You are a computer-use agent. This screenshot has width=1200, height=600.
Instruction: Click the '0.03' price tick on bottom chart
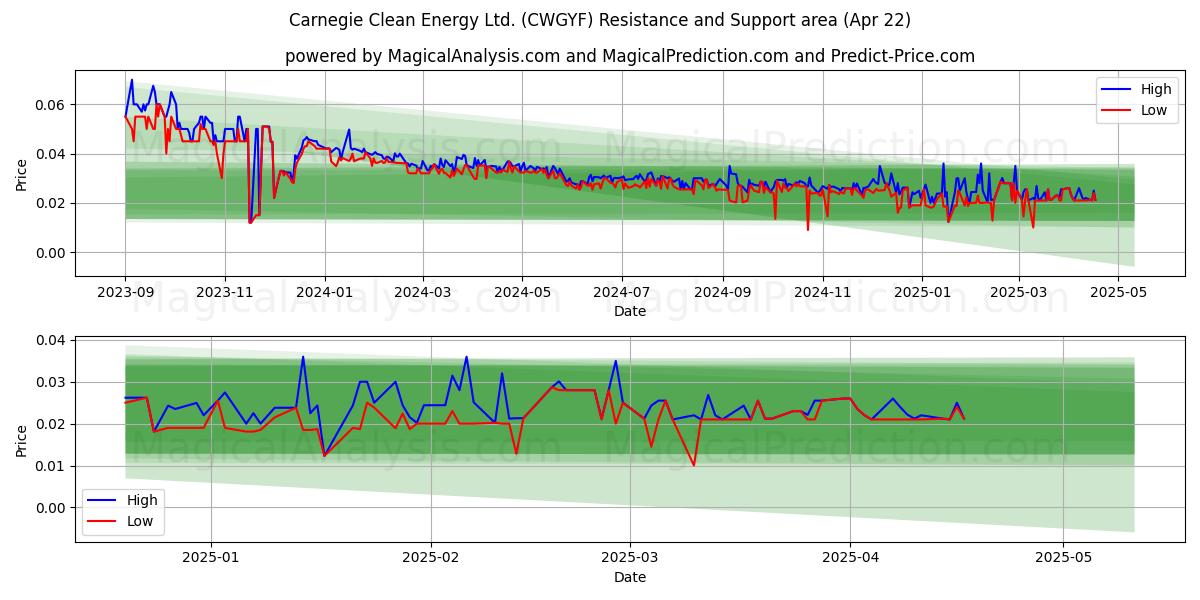(50, 382)
